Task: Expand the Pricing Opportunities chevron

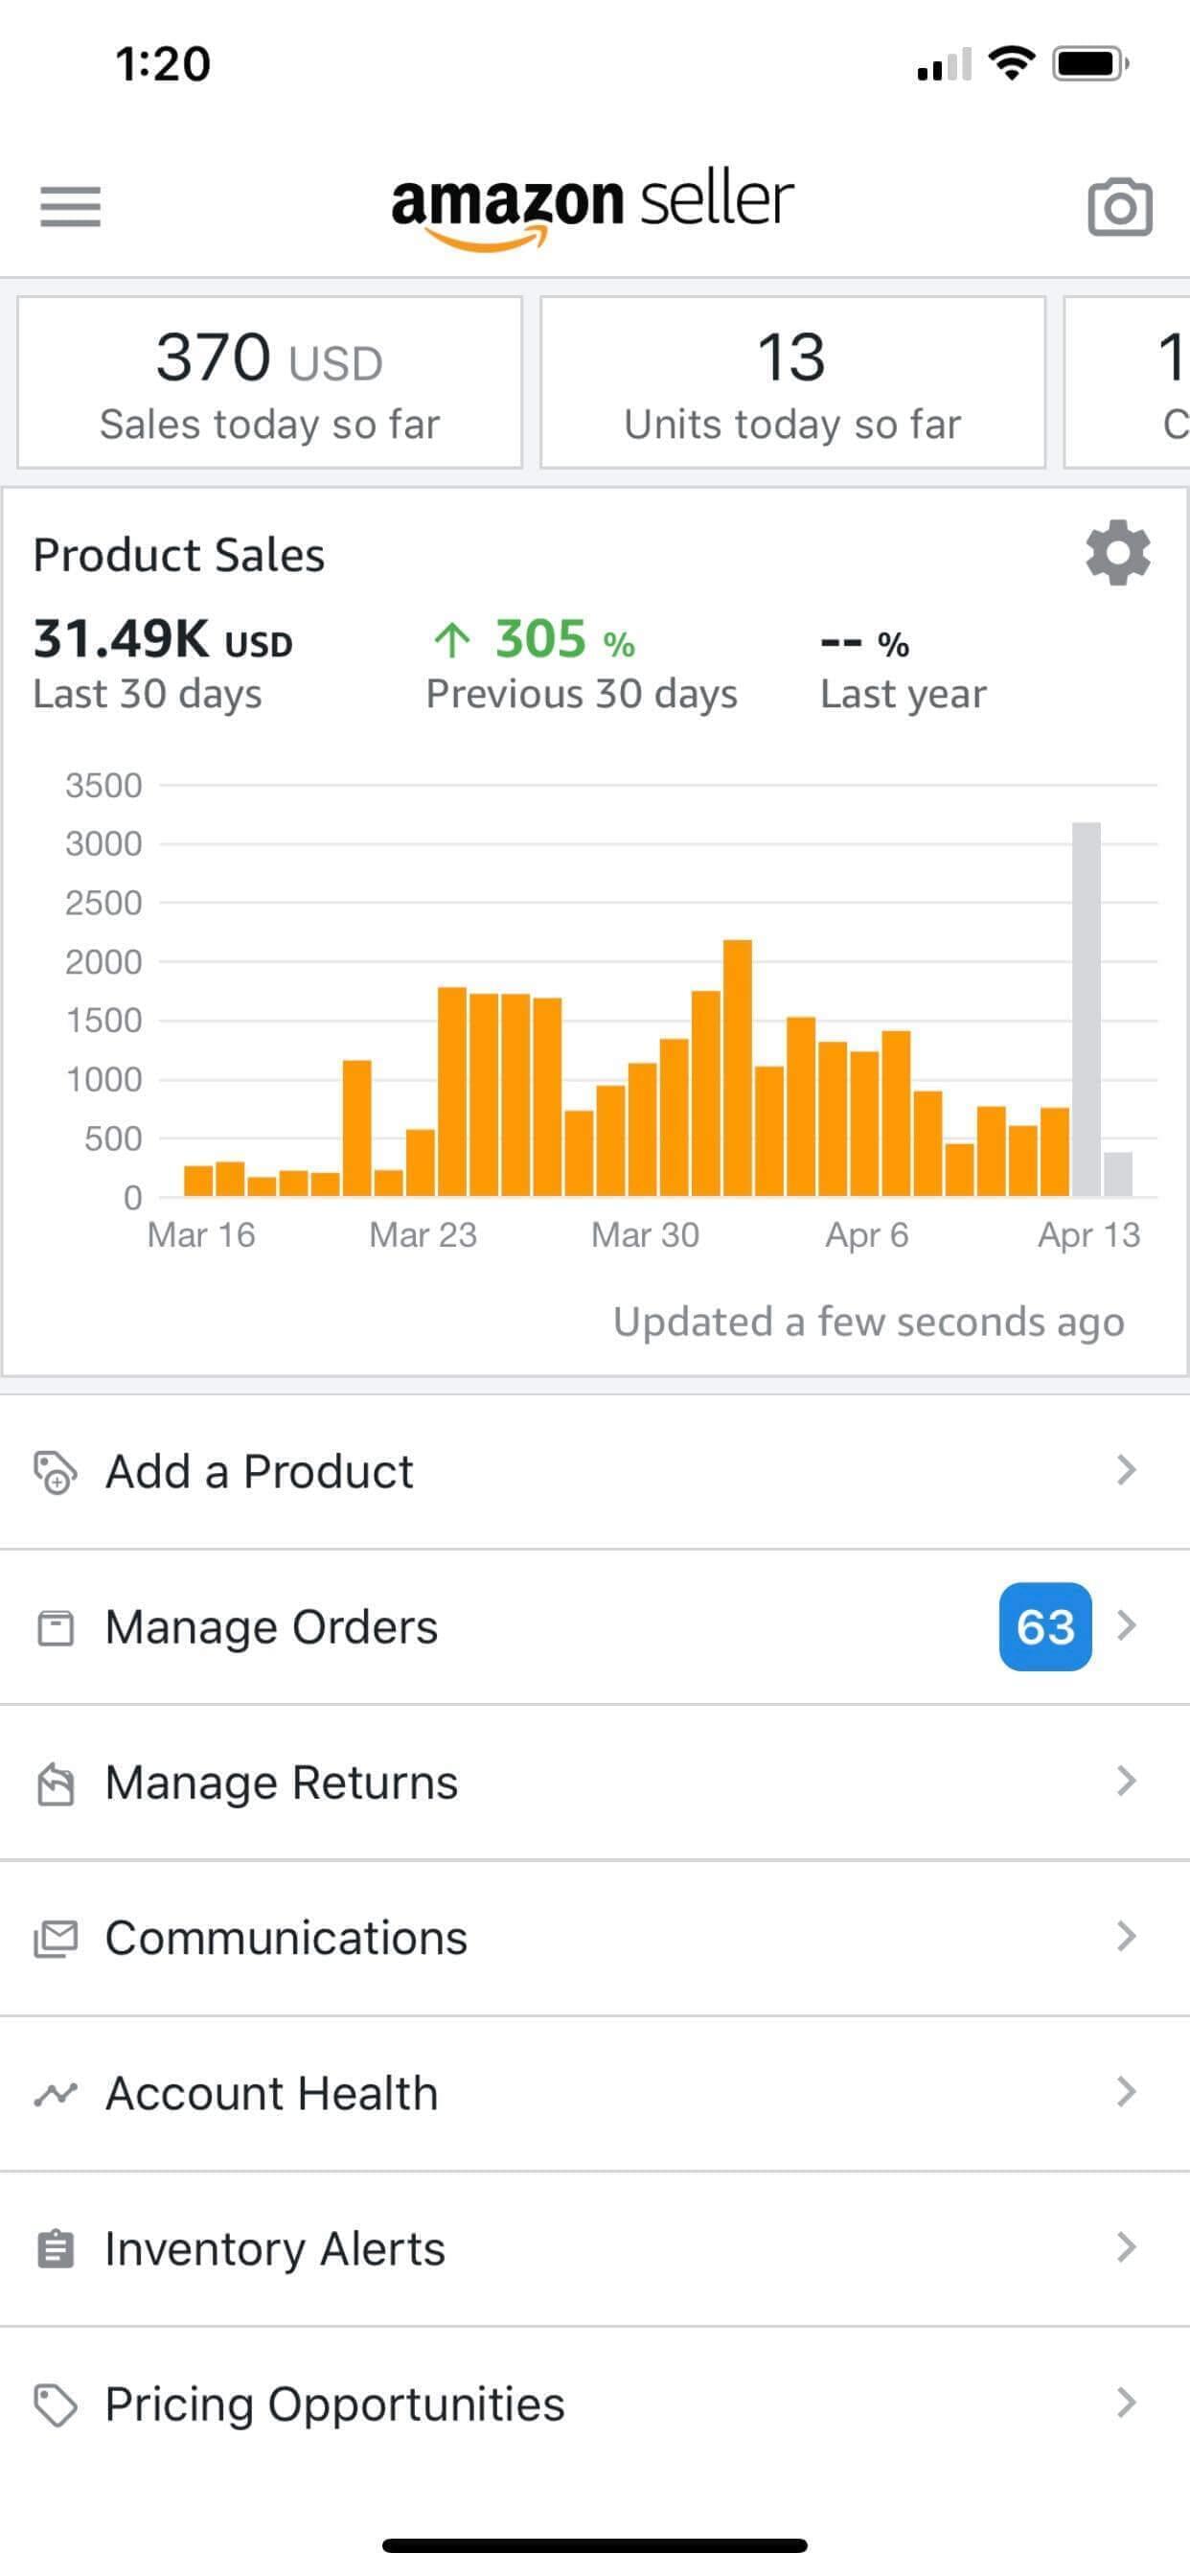Action: click(1126, 2402)
